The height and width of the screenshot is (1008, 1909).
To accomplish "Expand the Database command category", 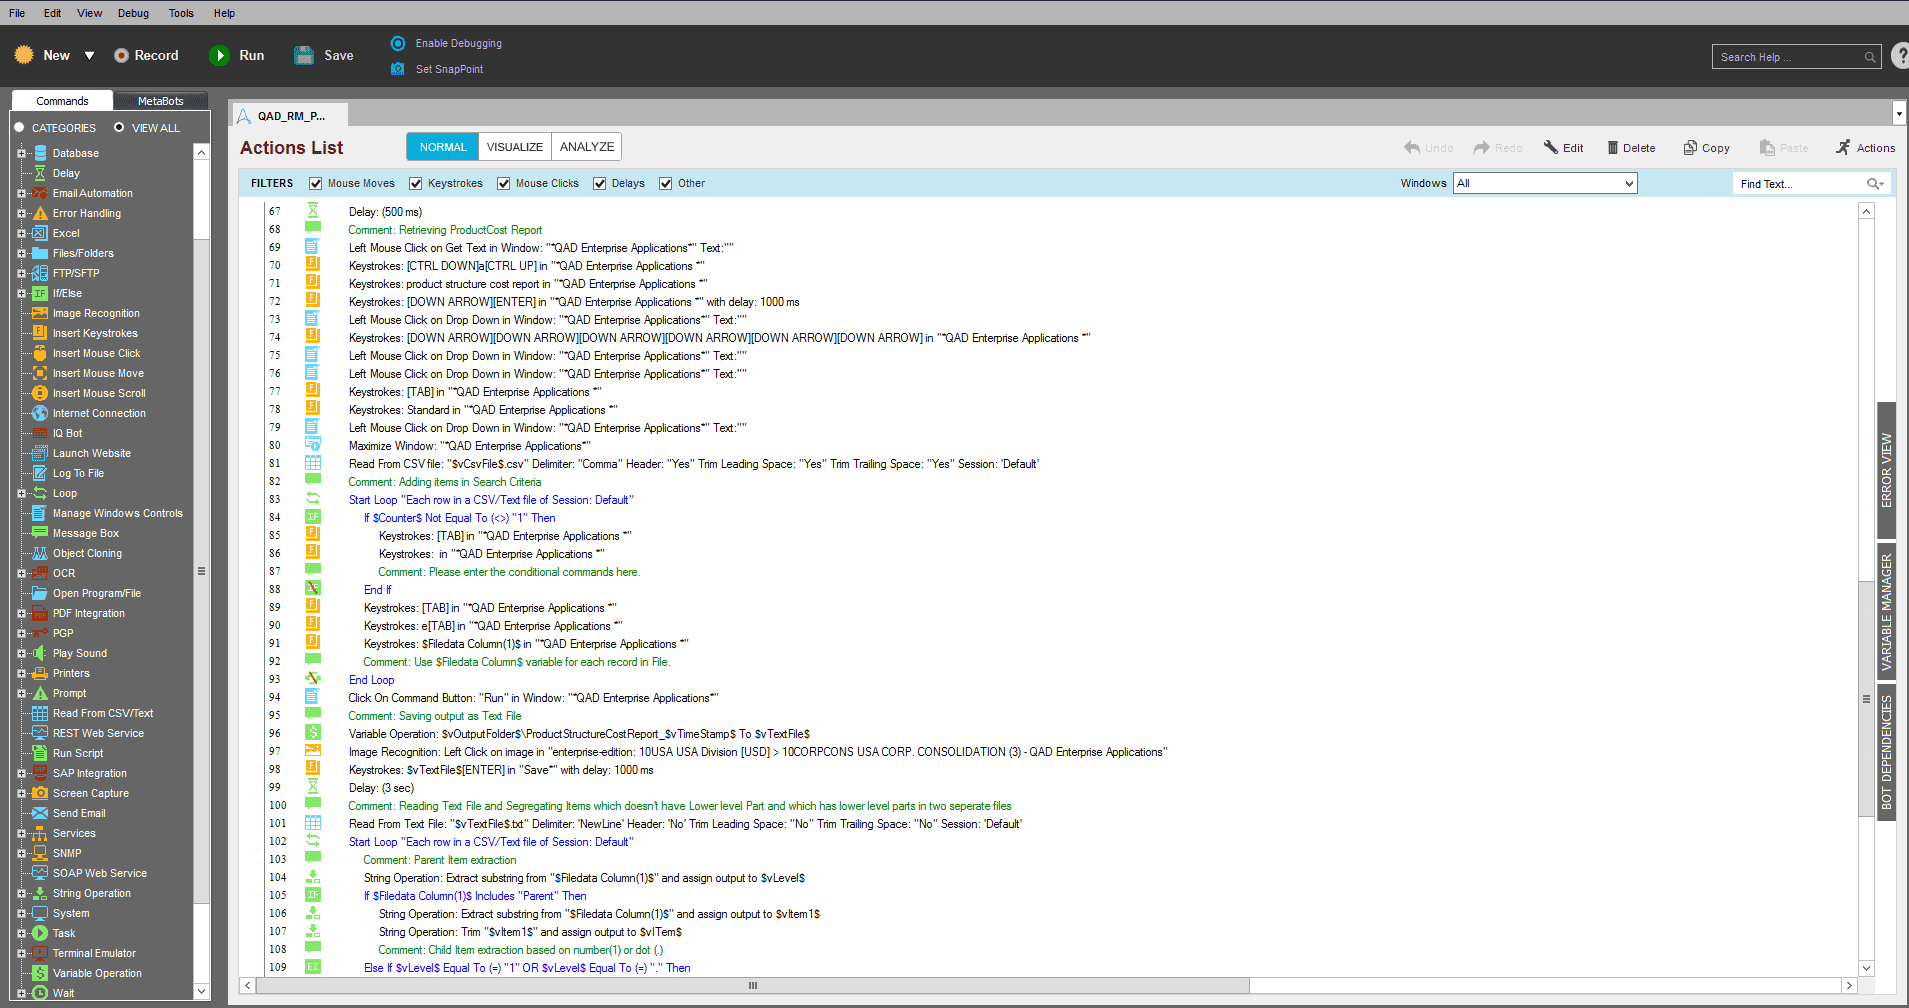I will pos(21,153).
